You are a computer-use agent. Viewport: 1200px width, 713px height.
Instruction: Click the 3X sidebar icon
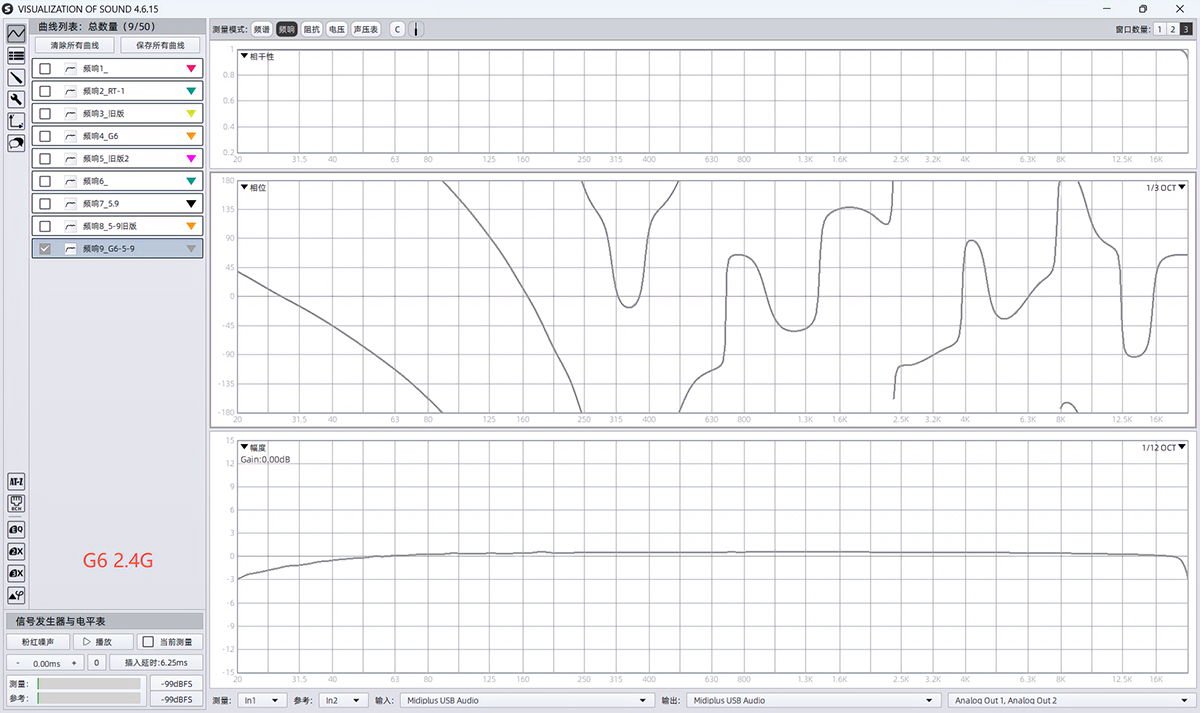coord(16,573)
